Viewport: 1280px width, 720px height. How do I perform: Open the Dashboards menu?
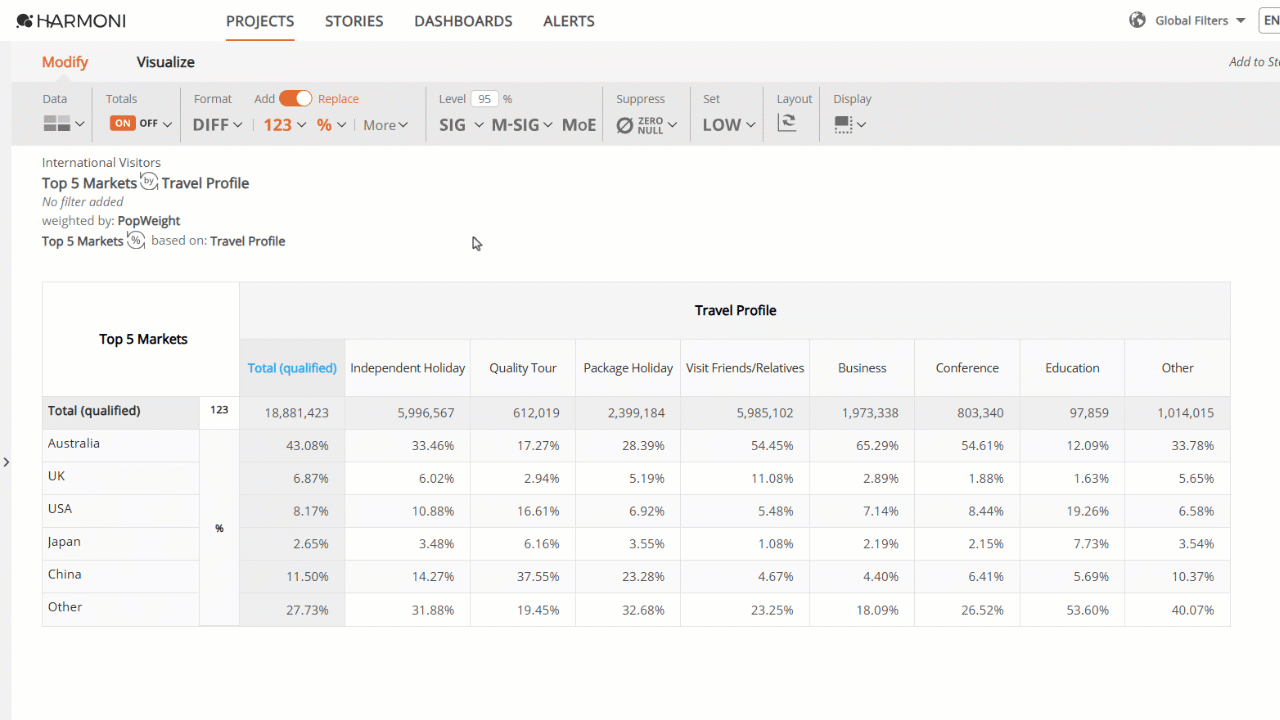[463, 21]
